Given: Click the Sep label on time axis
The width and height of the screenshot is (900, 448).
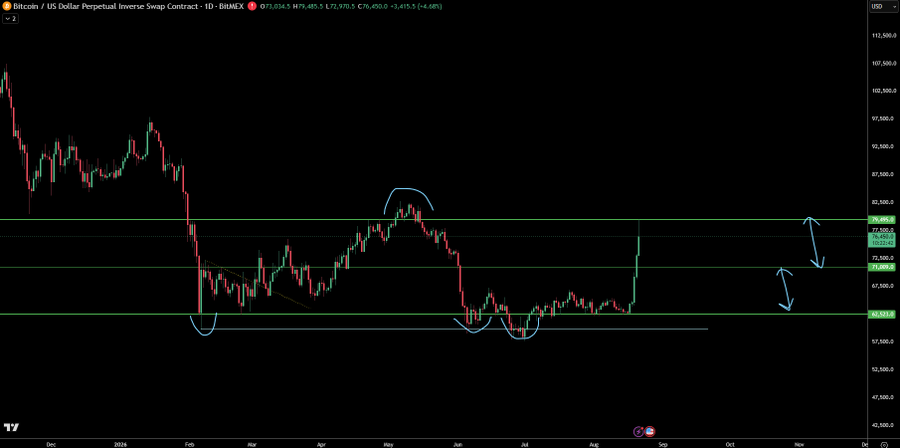Looking at the screenshot, I should [x=663, y=444].
